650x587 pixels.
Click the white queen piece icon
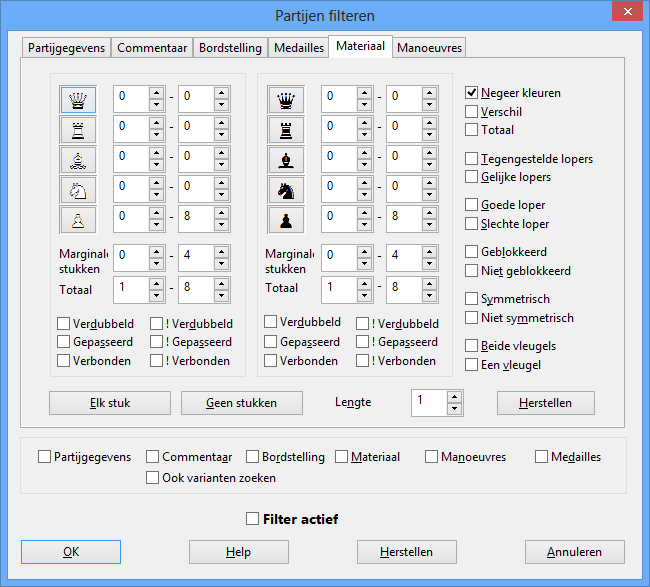(x=78, y=99)
